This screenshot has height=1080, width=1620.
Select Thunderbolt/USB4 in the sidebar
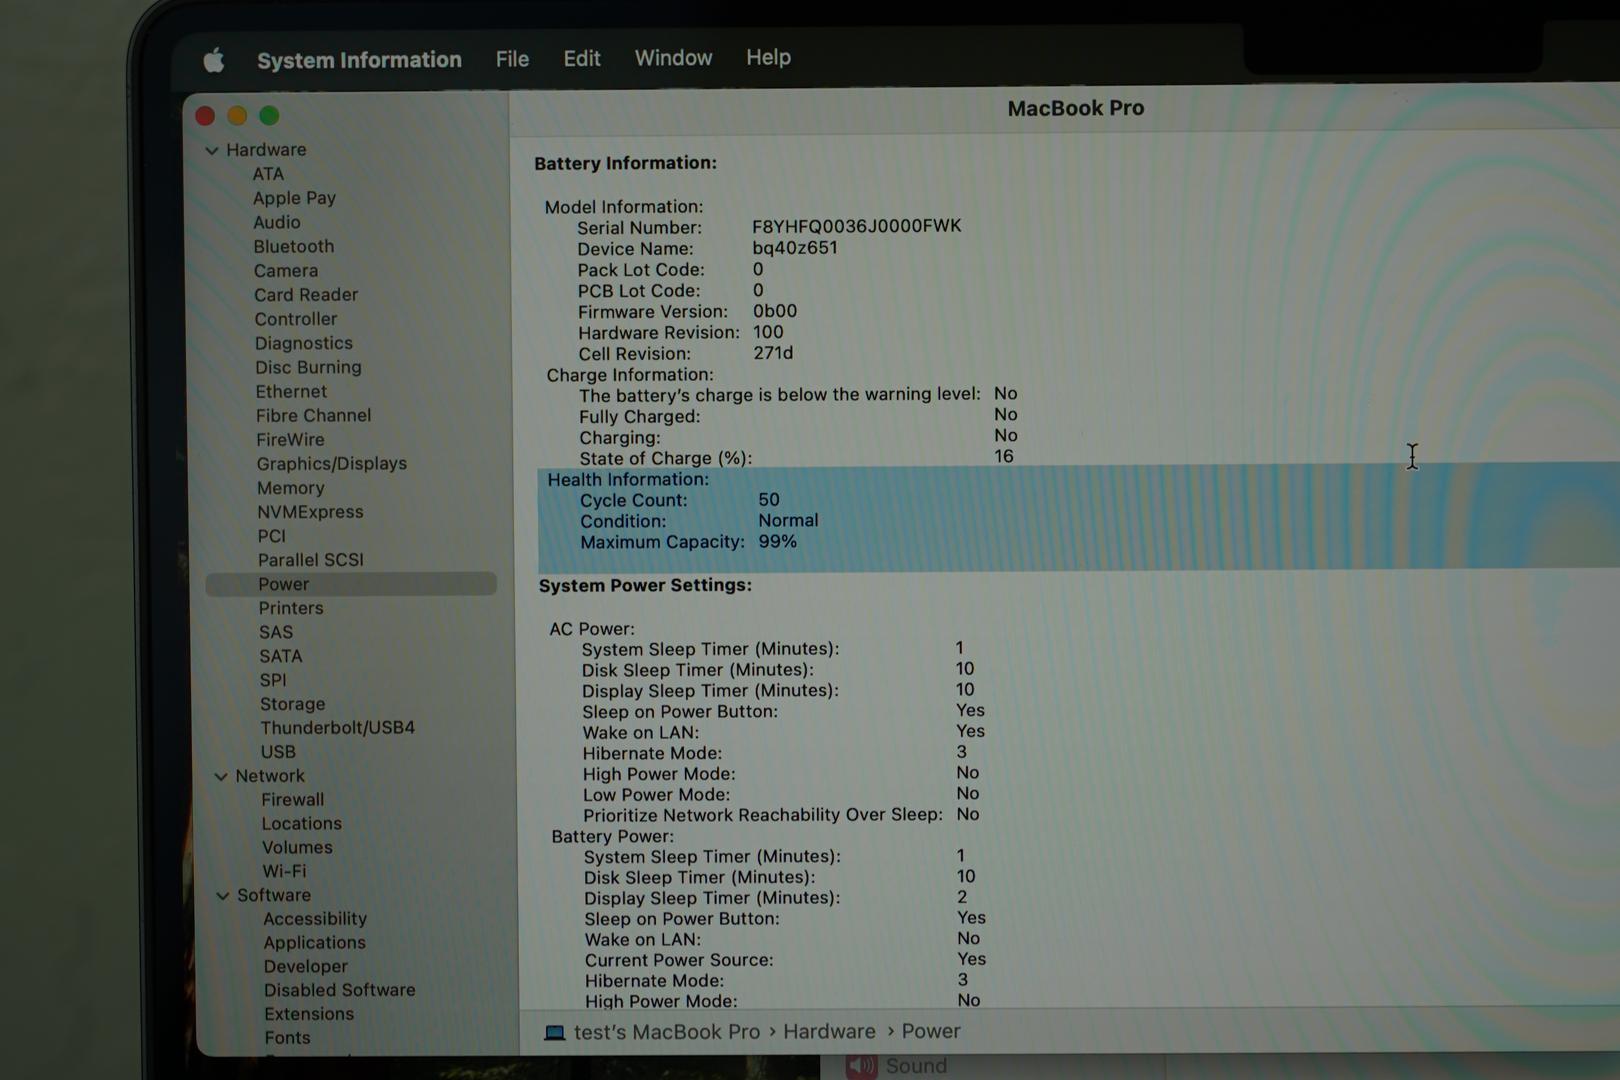(337, 728)
